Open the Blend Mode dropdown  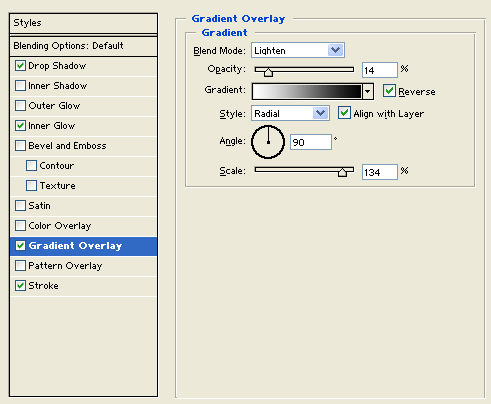click(298, 50)
